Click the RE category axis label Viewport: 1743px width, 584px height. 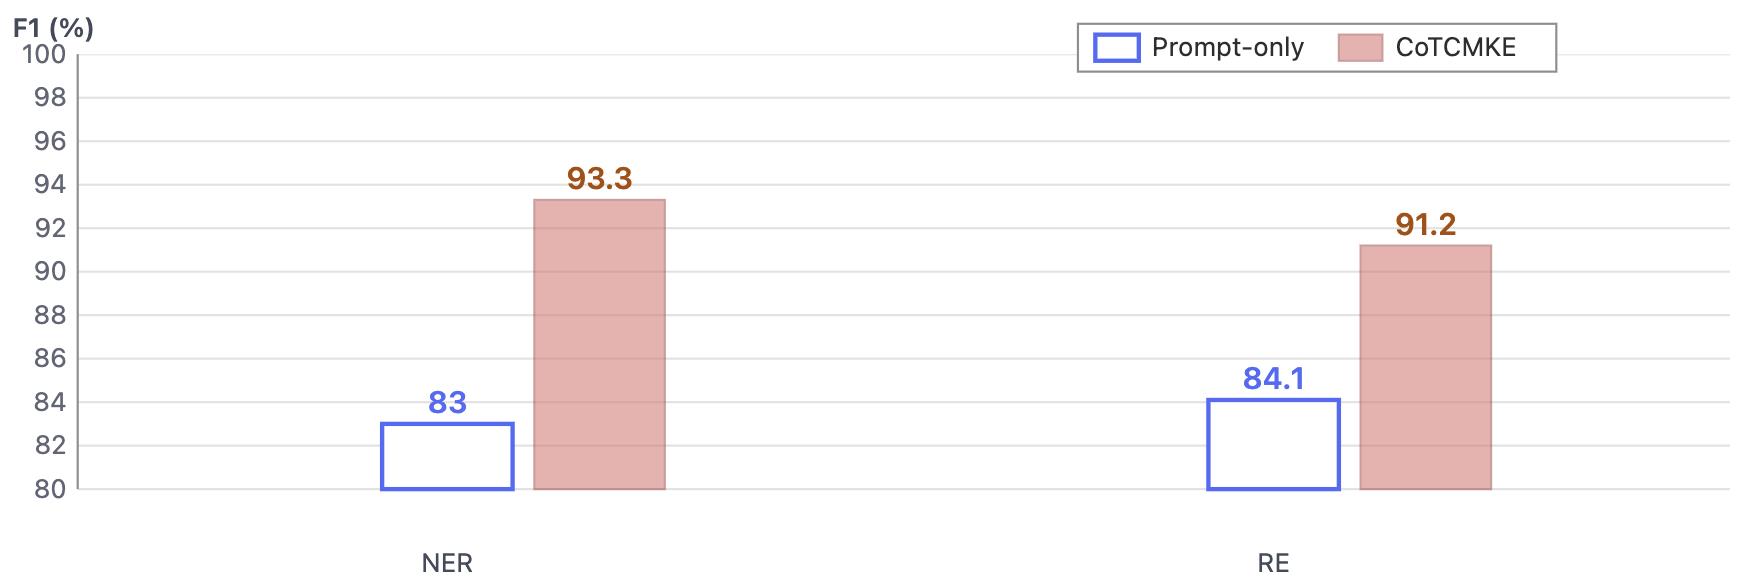coord(1273,564)
